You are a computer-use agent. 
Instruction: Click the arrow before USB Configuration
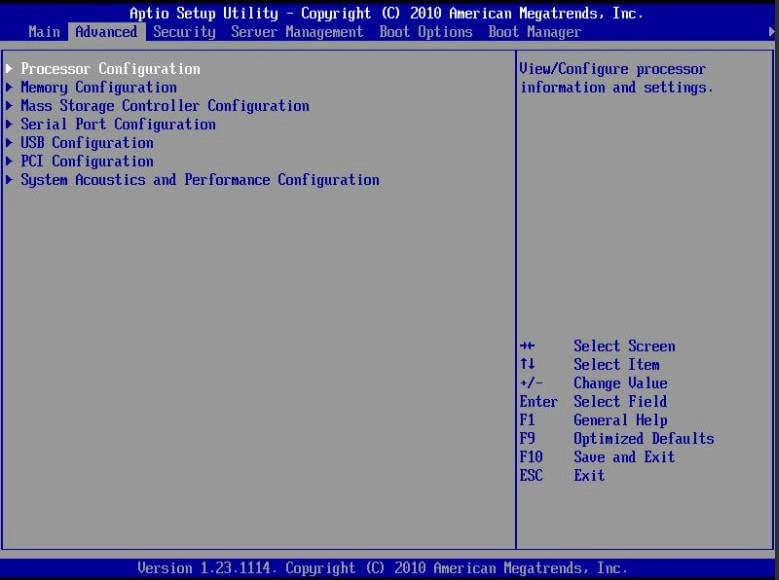(x=10, y=143)
